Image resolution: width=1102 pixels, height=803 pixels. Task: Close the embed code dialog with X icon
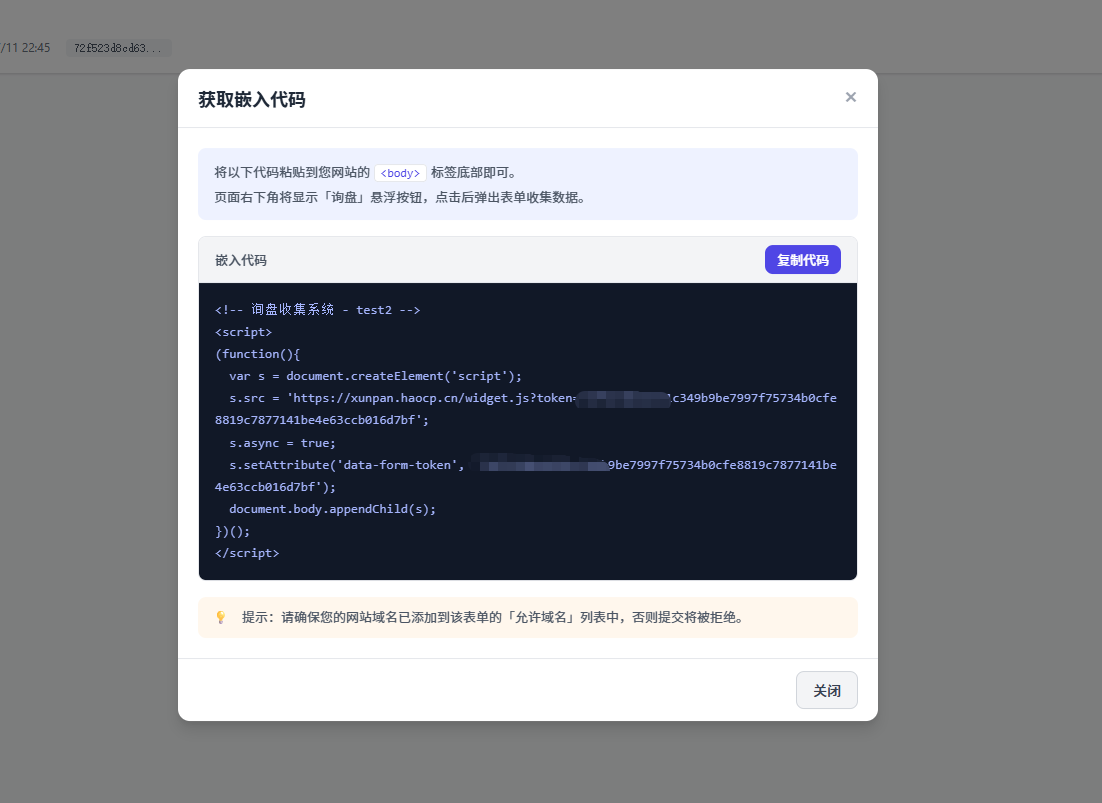pos(850,97)
